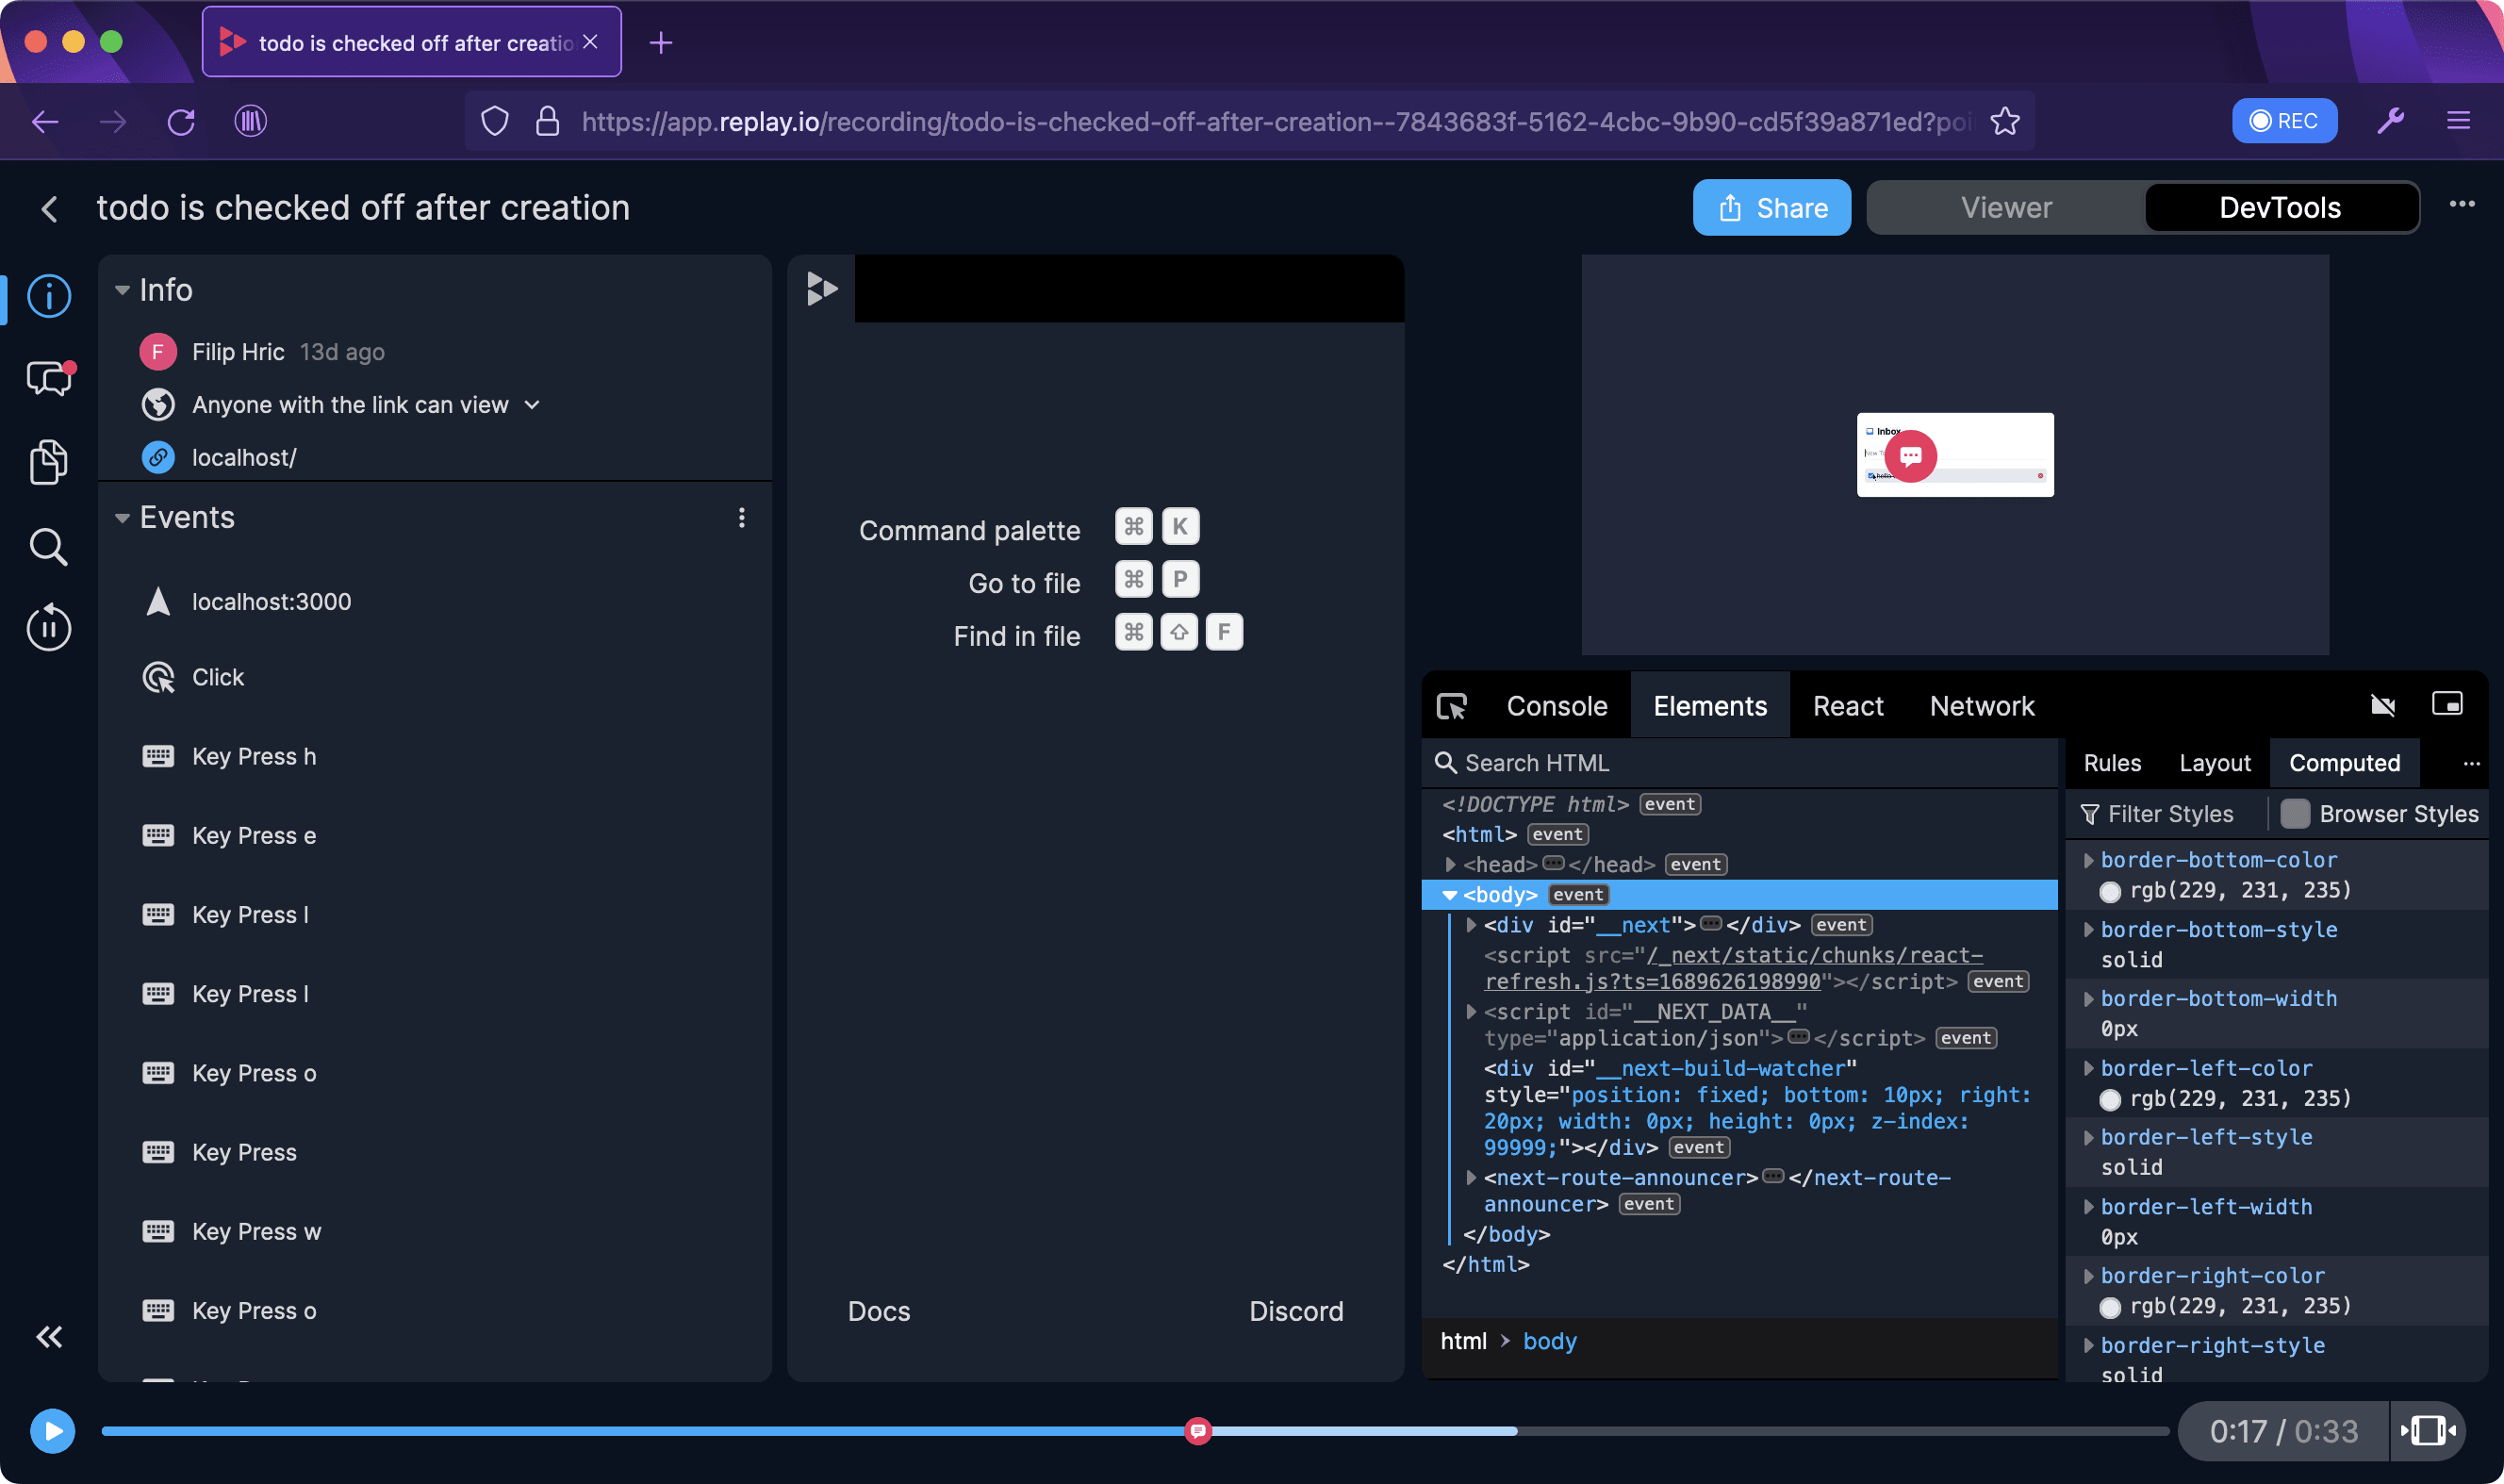The image size is (2504, 1484).
Task: Toggle toolbox dock position icon
Action: click(2446, 704)
